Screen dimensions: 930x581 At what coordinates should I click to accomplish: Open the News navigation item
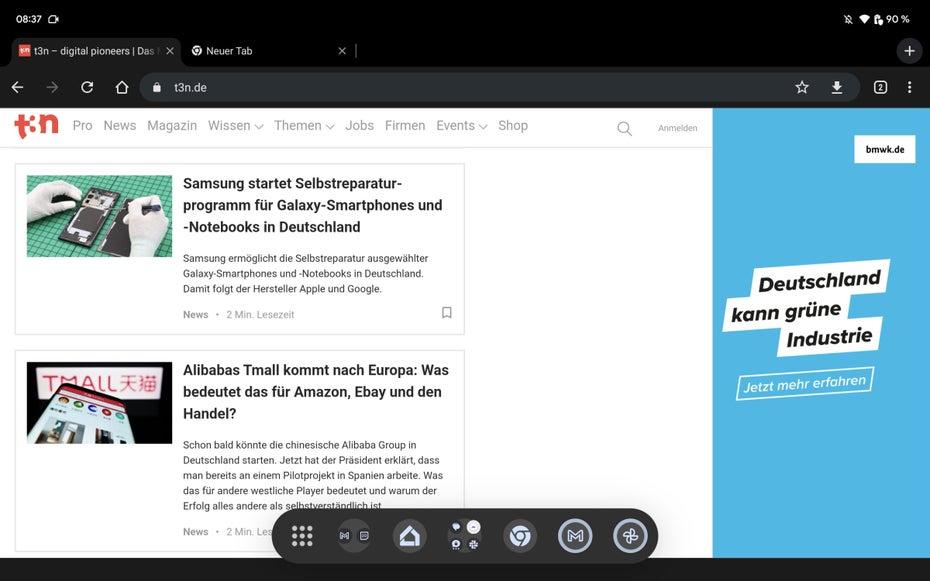coord(120,126)
